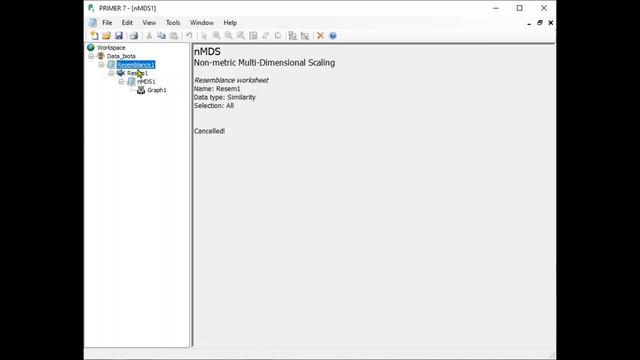Click 'Name: Resem1' line
The height and width of the screenshot is (360, 640).
(217, 89)
